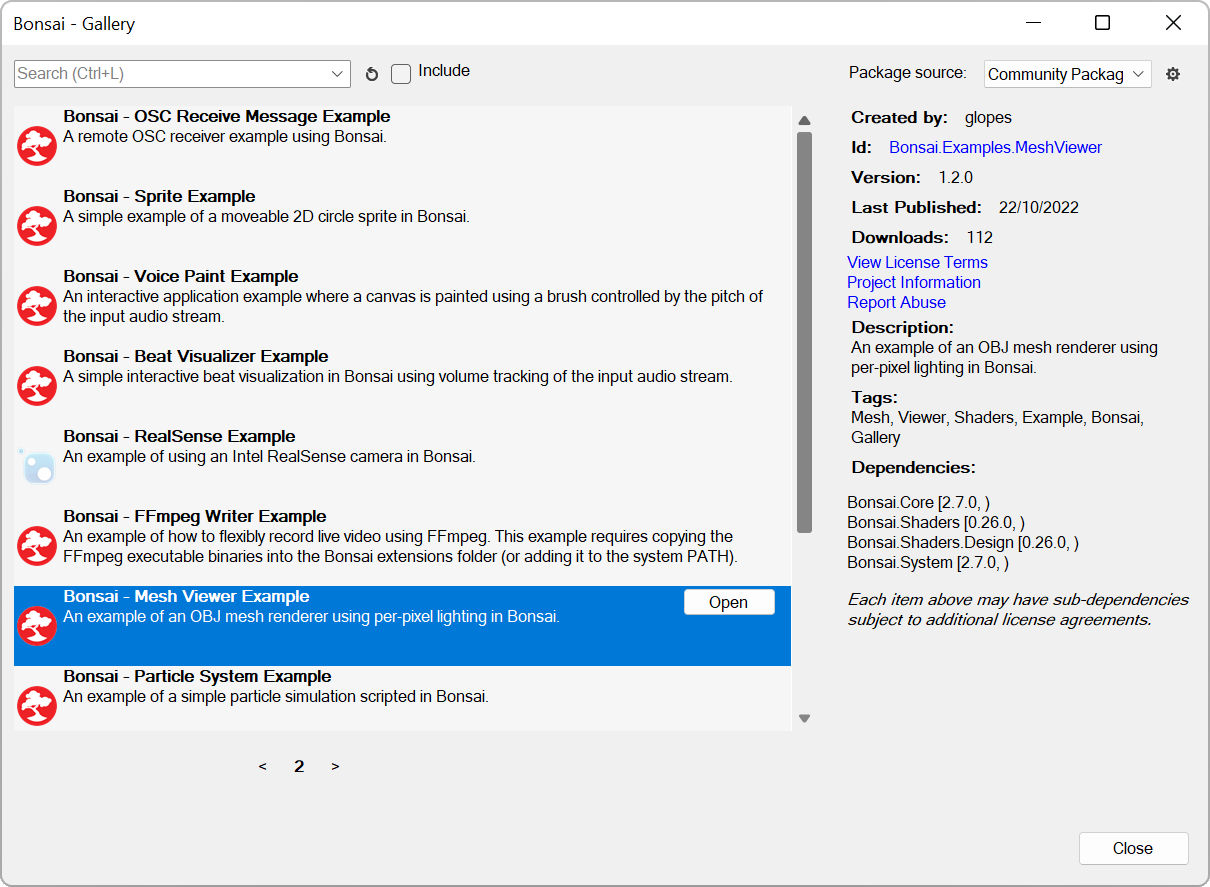Click the tags text starting with Mesh, Viewer

(x=997, y=428)
